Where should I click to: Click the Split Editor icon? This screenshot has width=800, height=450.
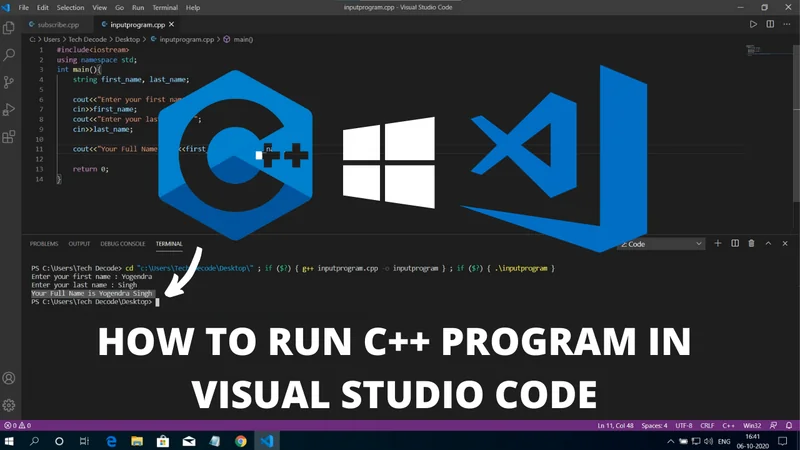(x=770, y=25)
